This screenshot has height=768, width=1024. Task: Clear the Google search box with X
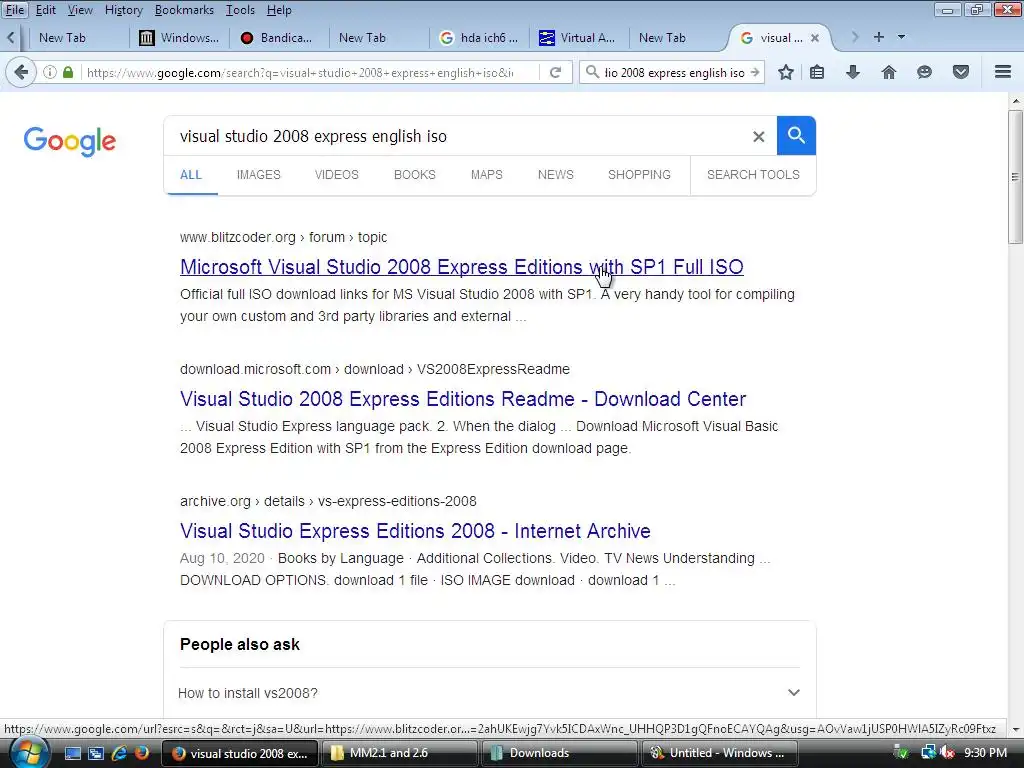[758, 136]
